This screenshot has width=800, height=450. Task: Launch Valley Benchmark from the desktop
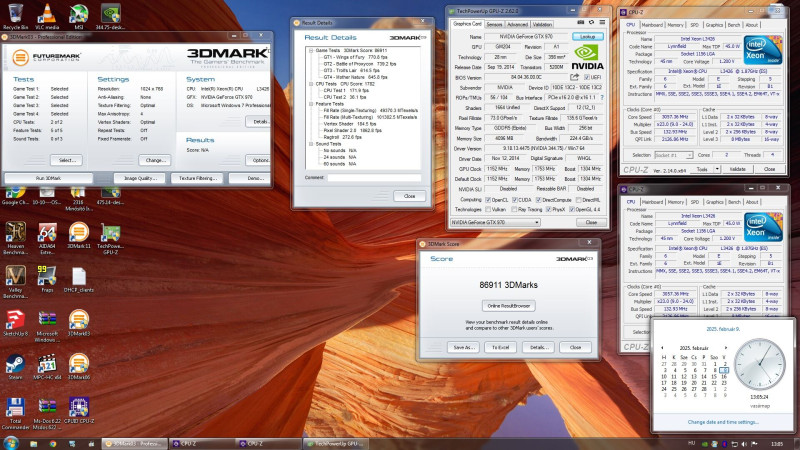[15, 282]
